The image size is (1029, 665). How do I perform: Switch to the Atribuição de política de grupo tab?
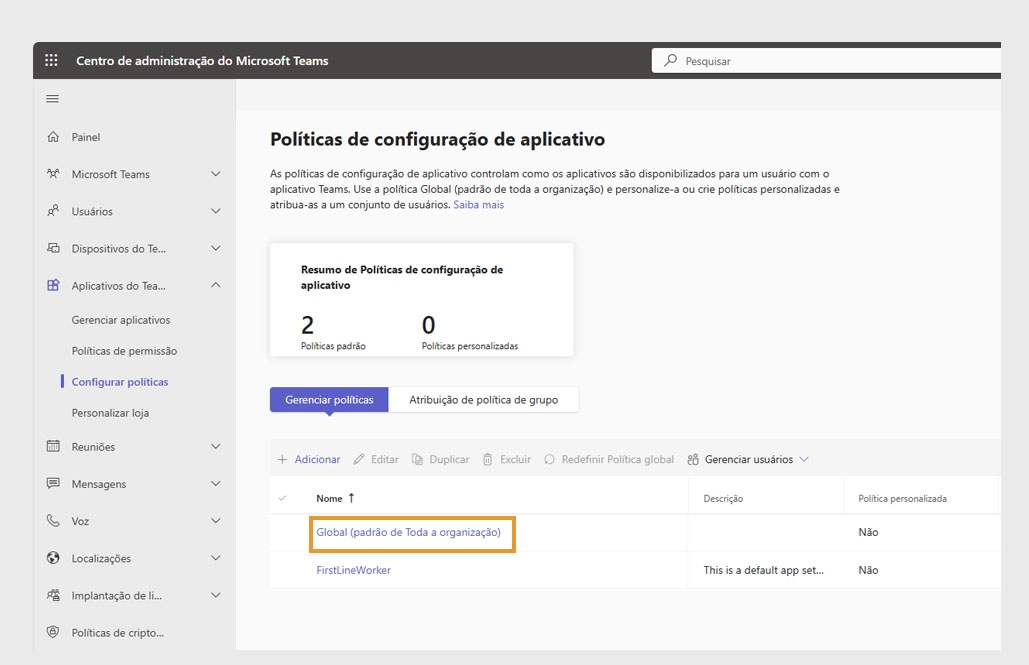pos(484,399)
